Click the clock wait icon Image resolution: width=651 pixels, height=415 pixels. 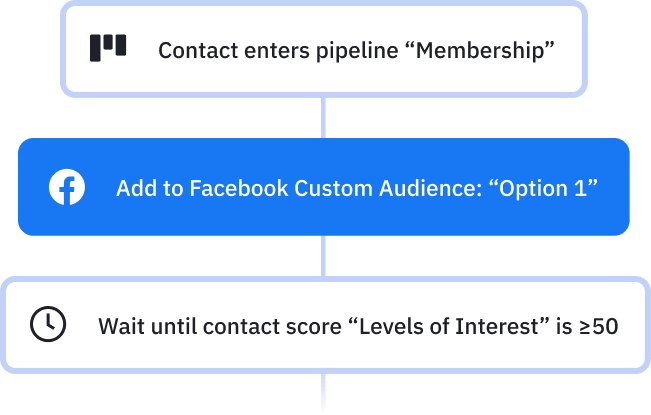click(x=48, y=325)
